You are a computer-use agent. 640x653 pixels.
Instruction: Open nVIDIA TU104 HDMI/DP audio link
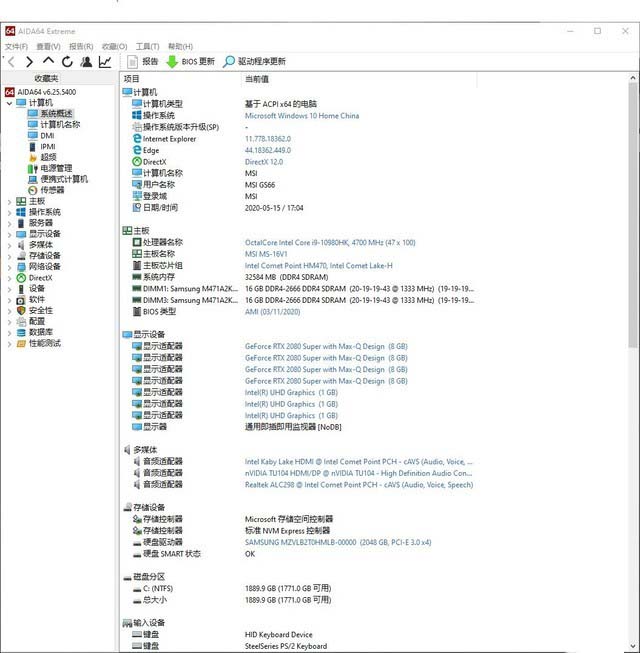358,474
